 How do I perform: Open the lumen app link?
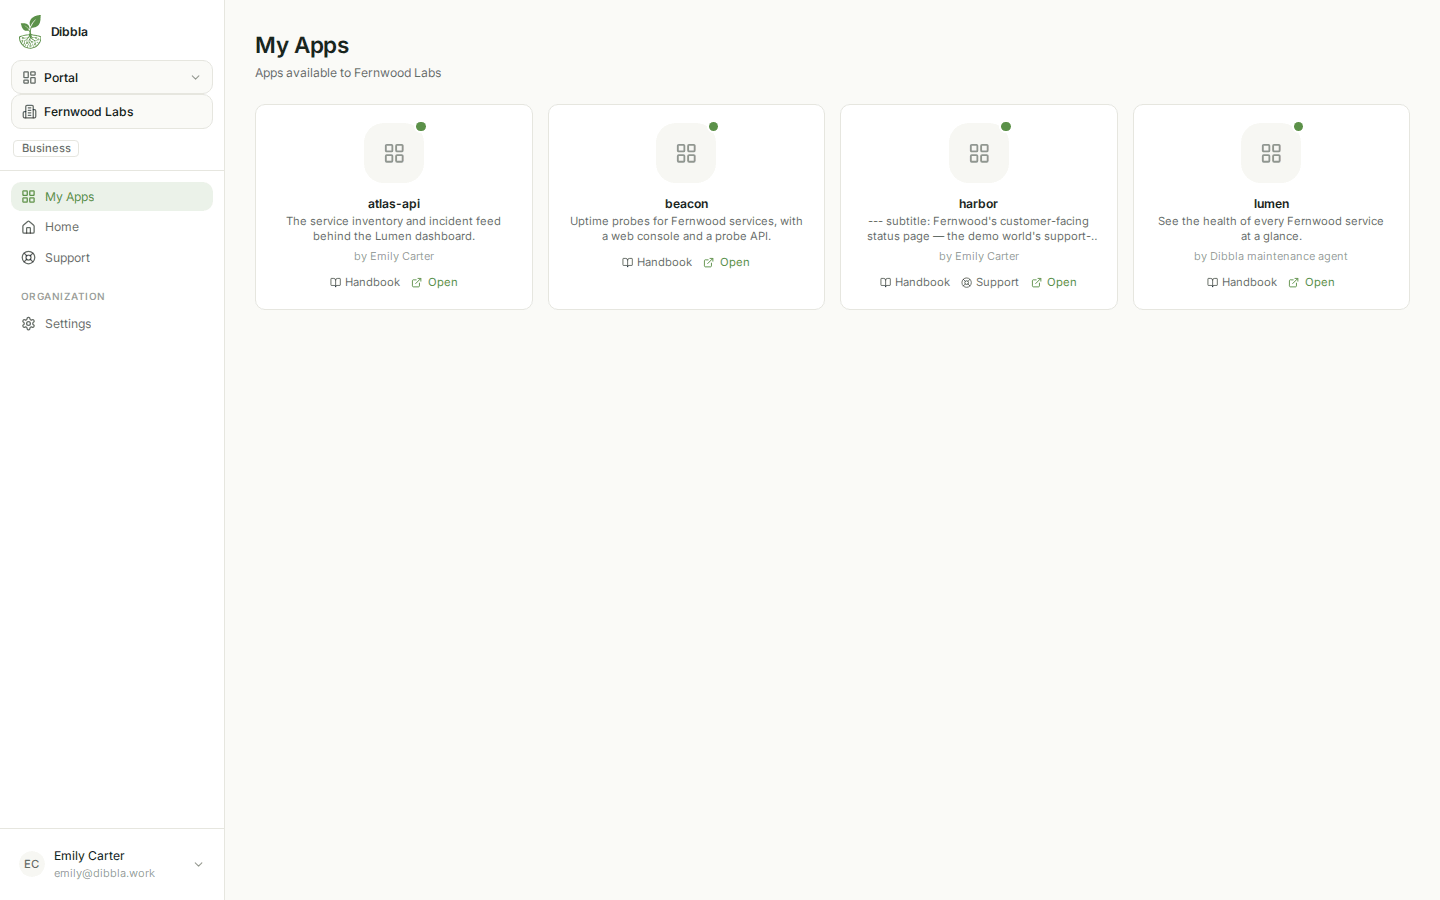1312,283
